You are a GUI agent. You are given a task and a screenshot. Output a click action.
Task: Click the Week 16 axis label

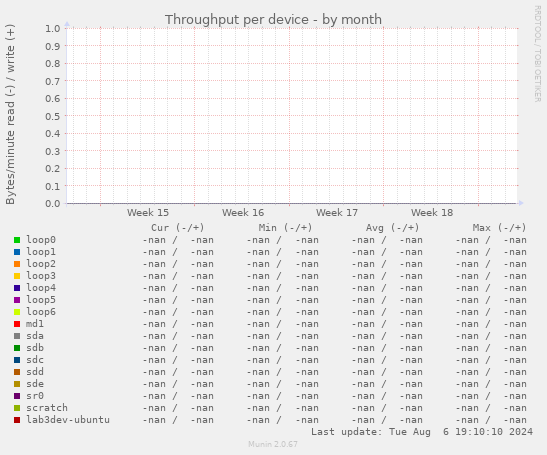click(x=243, y=212)
